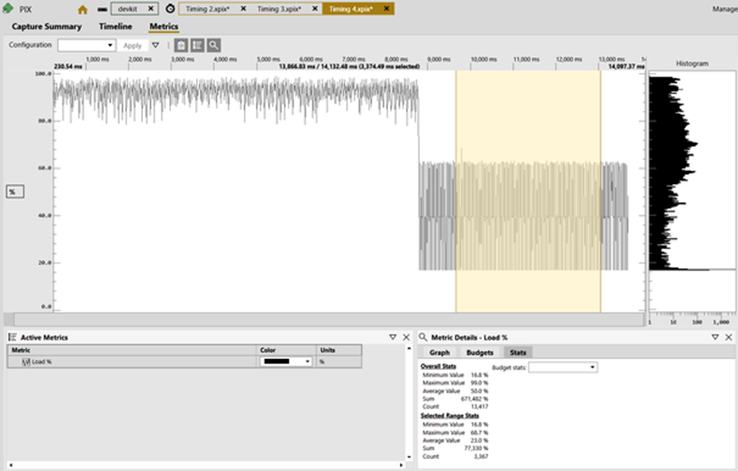Click the Active Metrics scroll down arrow
The height and width of the screenshot is (471, 738).
click(x=409, y=457)
